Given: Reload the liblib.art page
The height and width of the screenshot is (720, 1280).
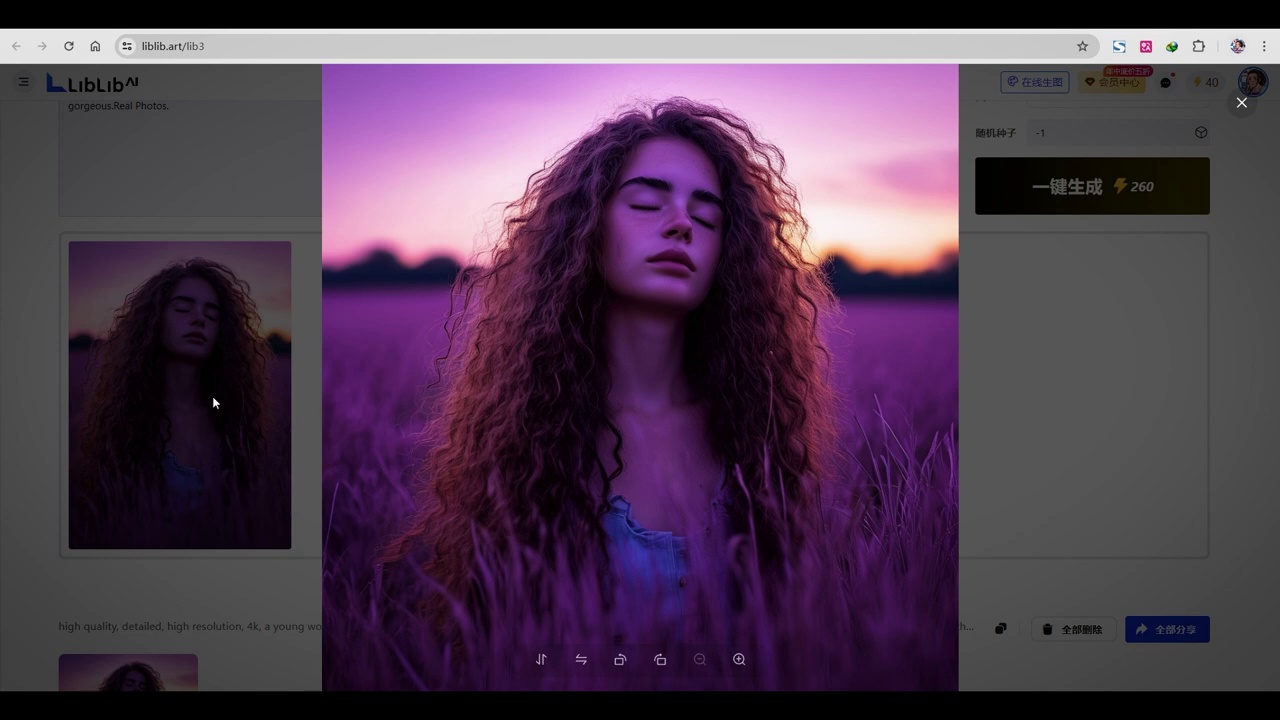Looking at the screenshot, I should tap(69, 46).
